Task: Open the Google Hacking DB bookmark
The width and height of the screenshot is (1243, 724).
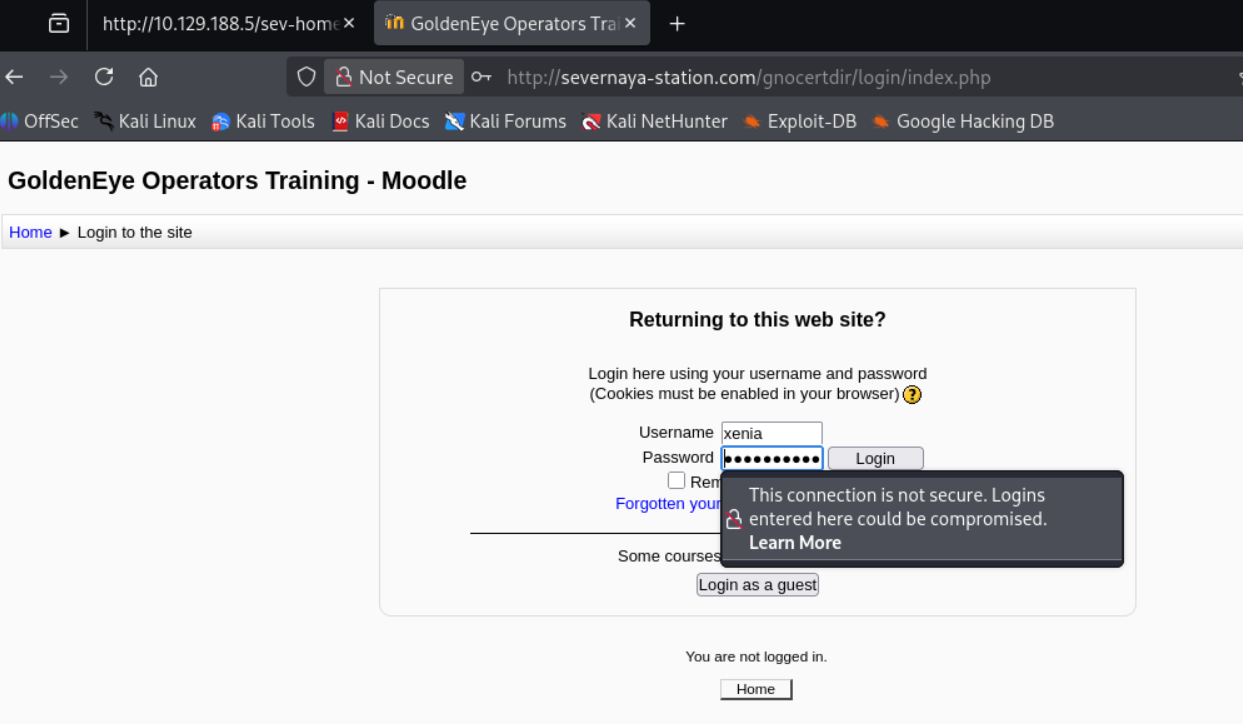Action: point(963,121)
